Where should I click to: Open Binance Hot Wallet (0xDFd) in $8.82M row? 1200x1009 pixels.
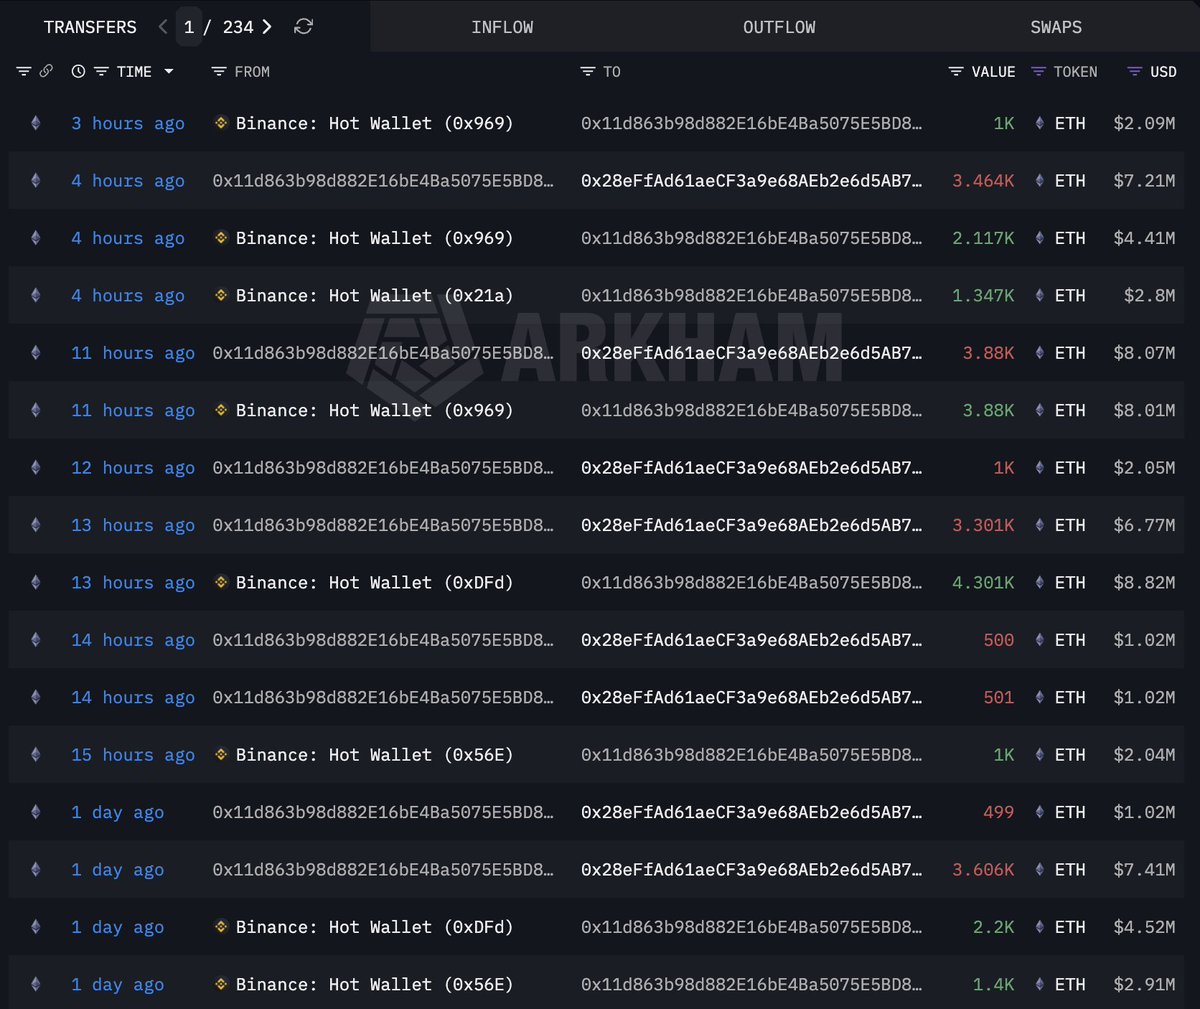[374, 582]
